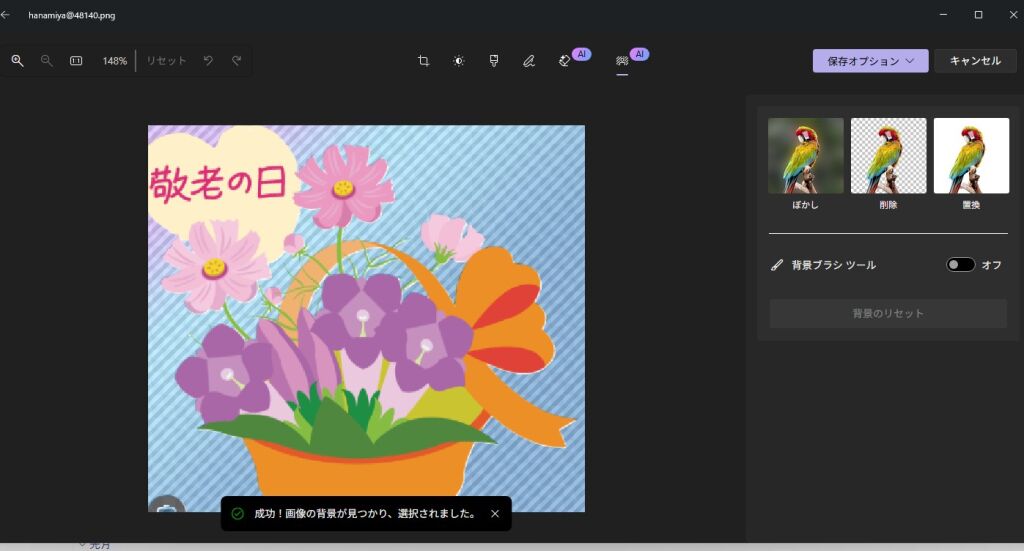This screenshot has width=1024, height=551.
Task: Click the 148% zoom percentage
Action: coord(114,61)
